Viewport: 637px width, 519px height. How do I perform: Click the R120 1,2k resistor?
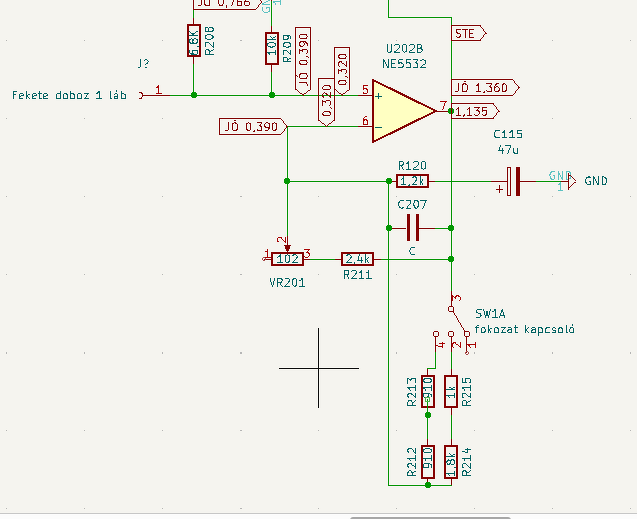point(412,181)
